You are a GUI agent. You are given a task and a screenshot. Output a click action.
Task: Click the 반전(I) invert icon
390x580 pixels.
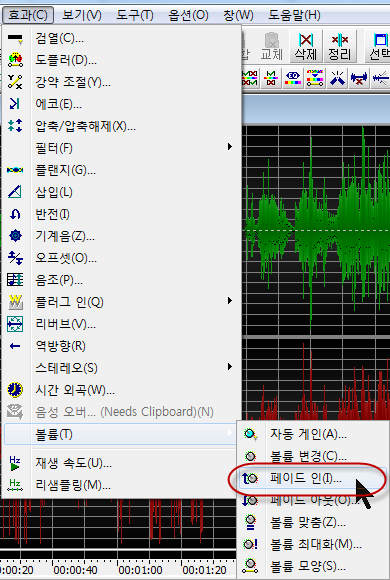[15, 214]
